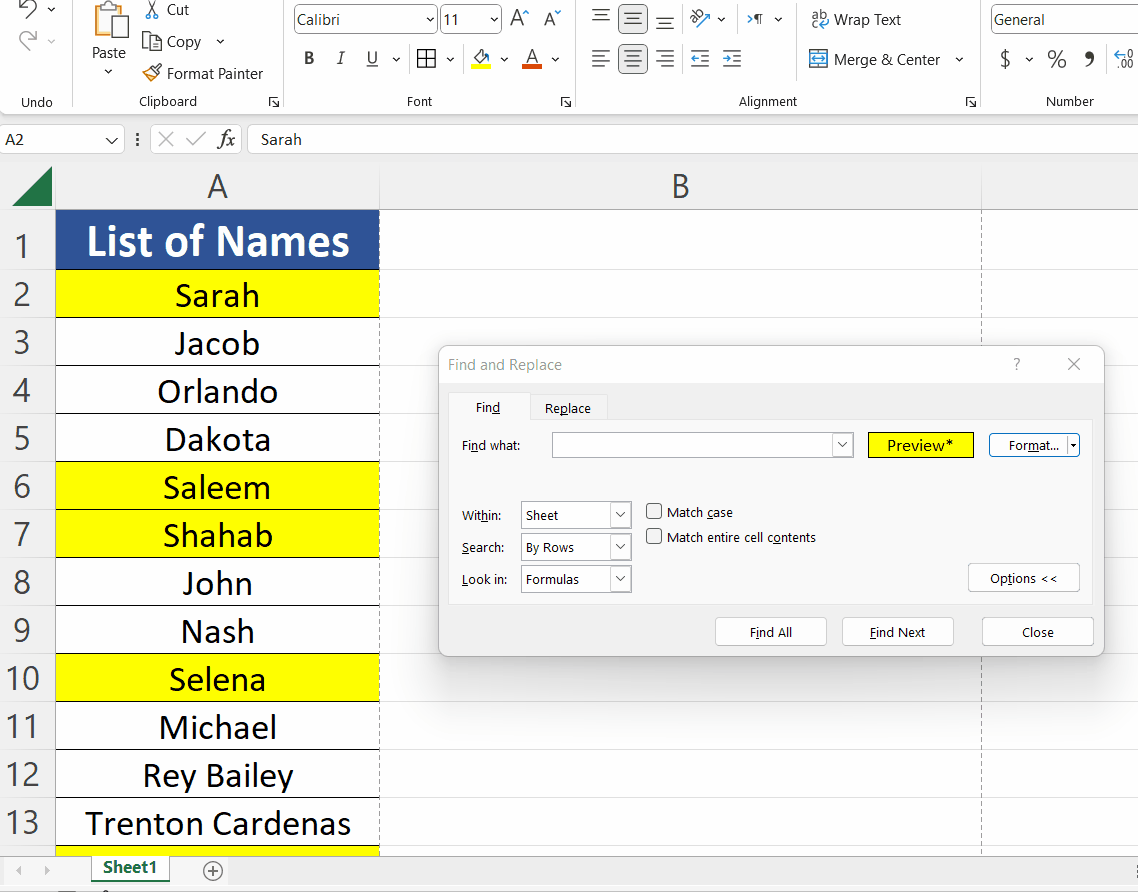The width and height of the screenshot is (1138, 892).
Task: Apply percent number format
Action: pyautogui.click(x=1057, y=59)
